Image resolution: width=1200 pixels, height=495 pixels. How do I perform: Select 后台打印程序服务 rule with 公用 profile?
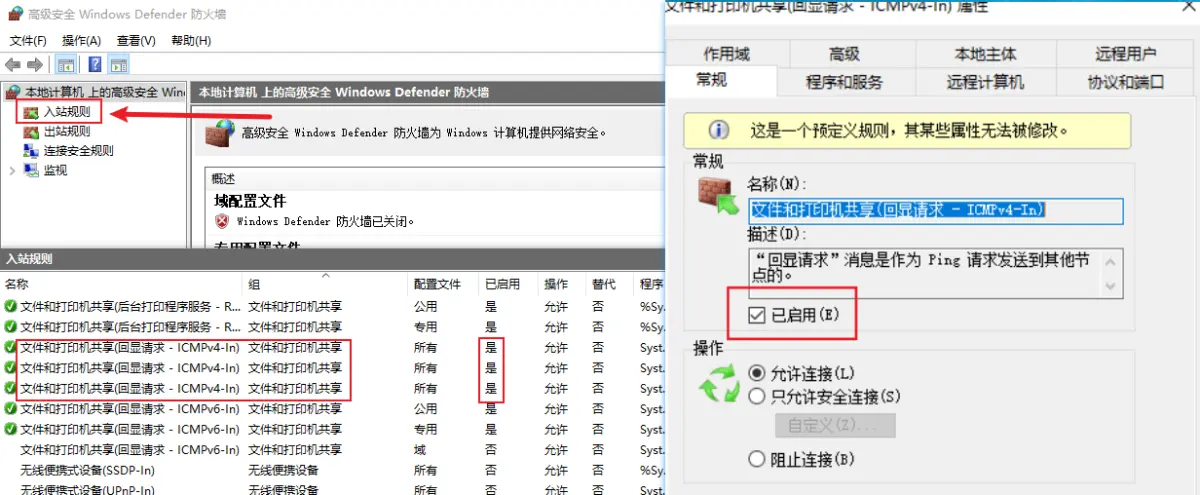(x=332, y=307)
